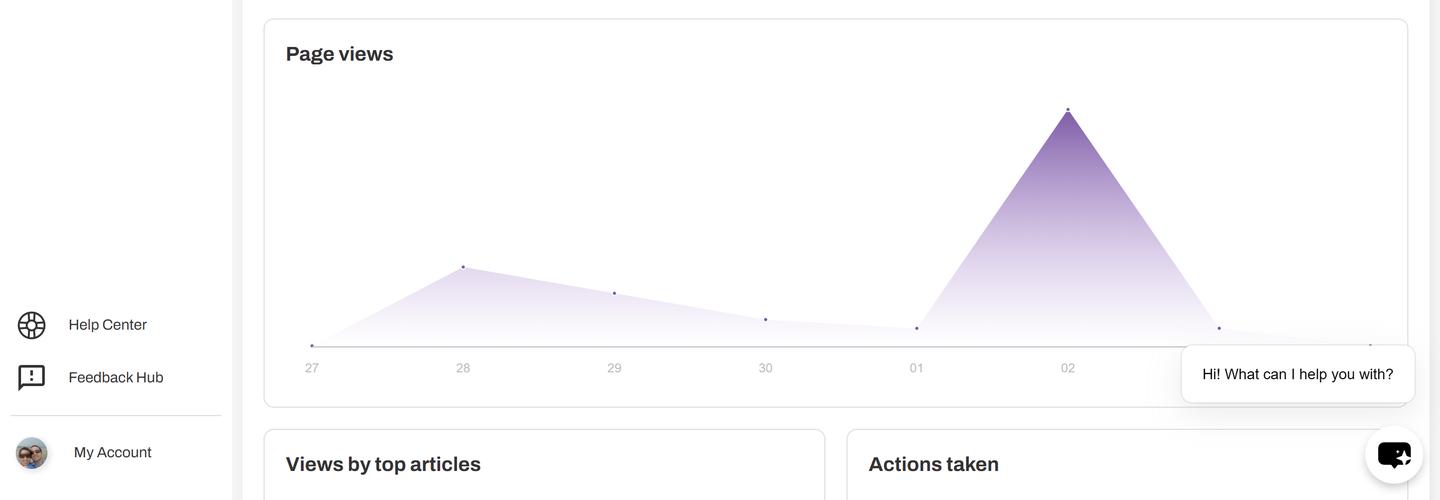Click the "30" x-axis label
1440x500 pixels.
[x=766, y=368]
